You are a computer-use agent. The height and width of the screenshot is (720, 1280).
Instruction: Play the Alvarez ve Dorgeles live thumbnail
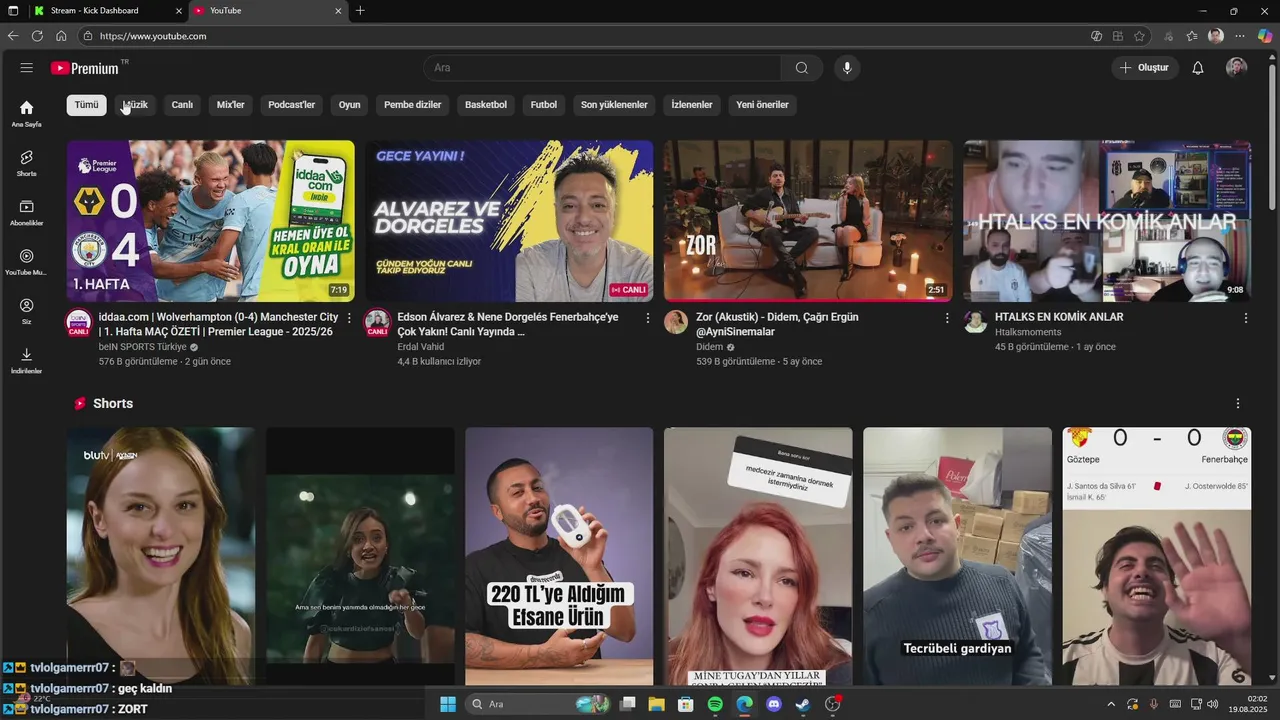pyautogui.click(x=509, y=221)
